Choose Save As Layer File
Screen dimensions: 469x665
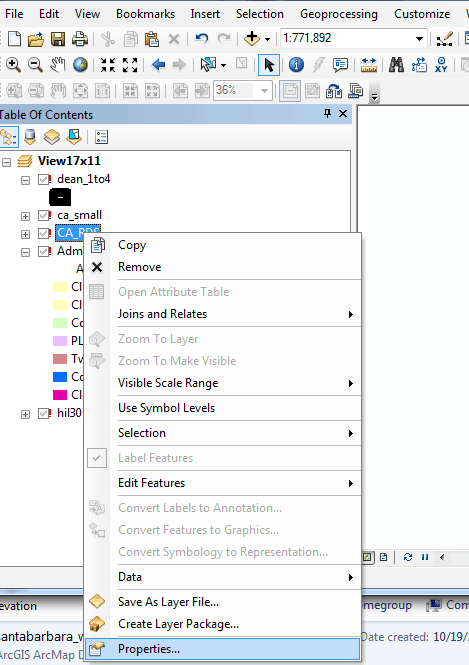click(223, 602)
